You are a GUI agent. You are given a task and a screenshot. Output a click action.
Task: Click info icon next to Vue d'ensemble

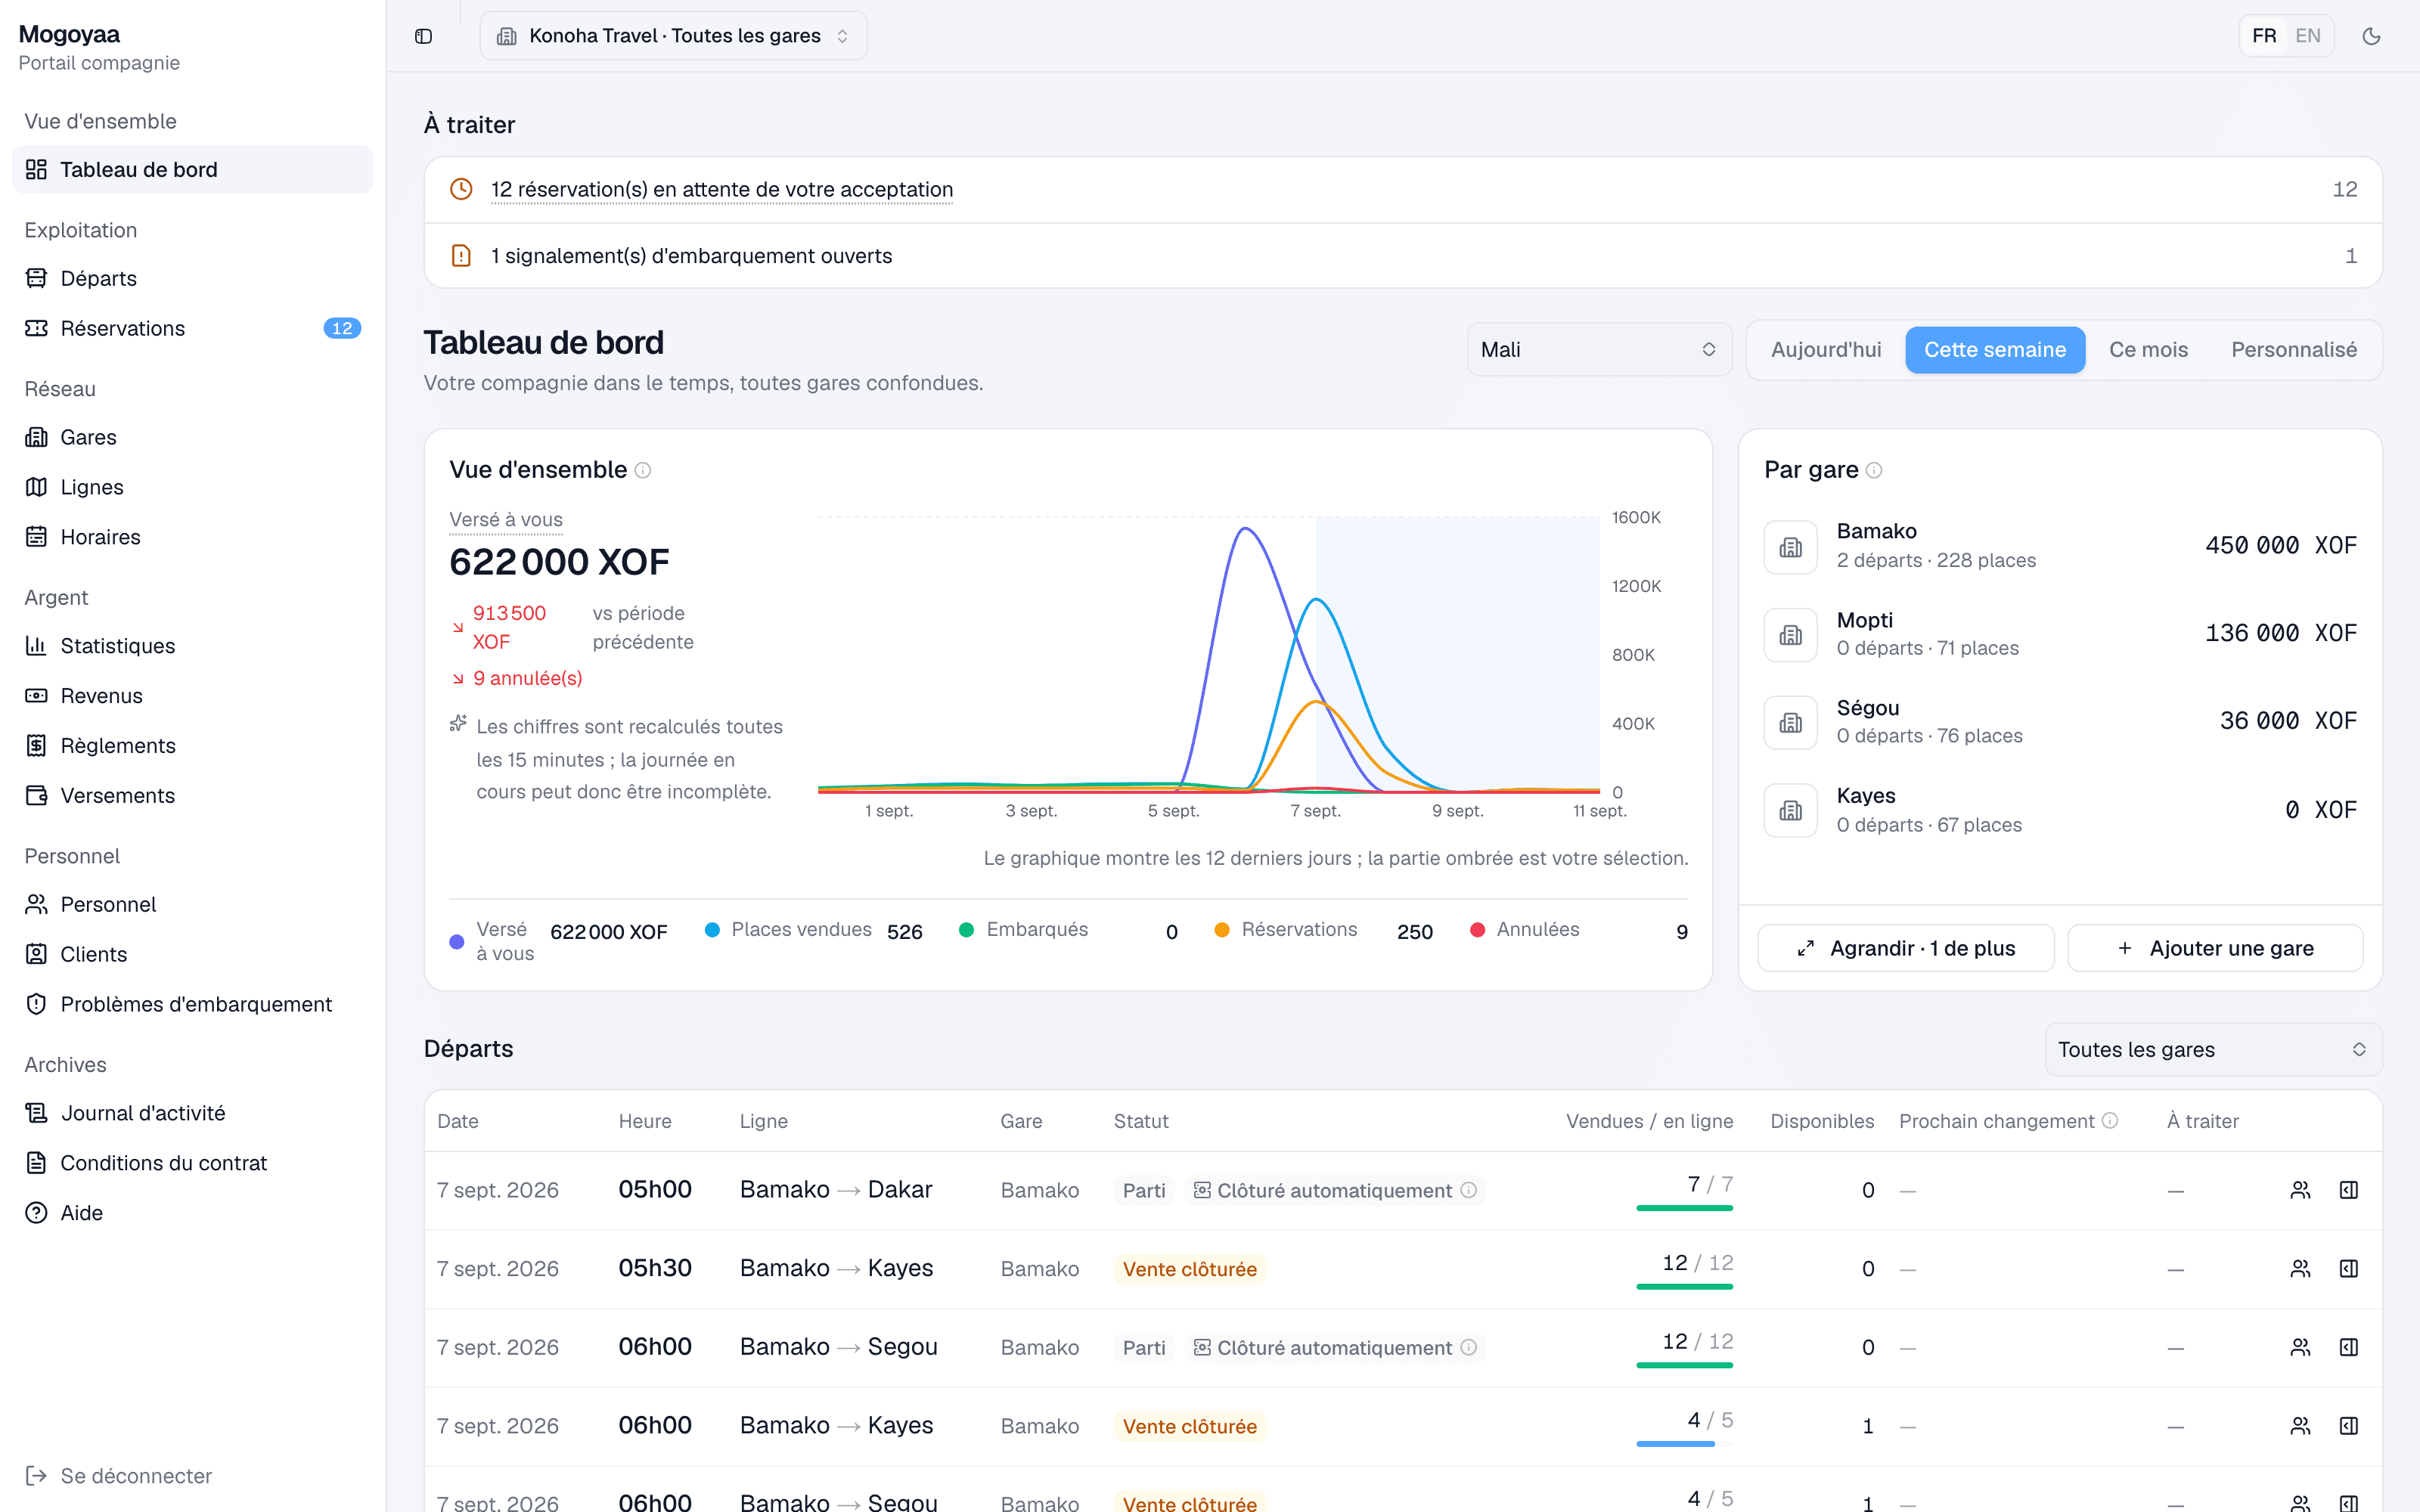(x=643, y=470)
